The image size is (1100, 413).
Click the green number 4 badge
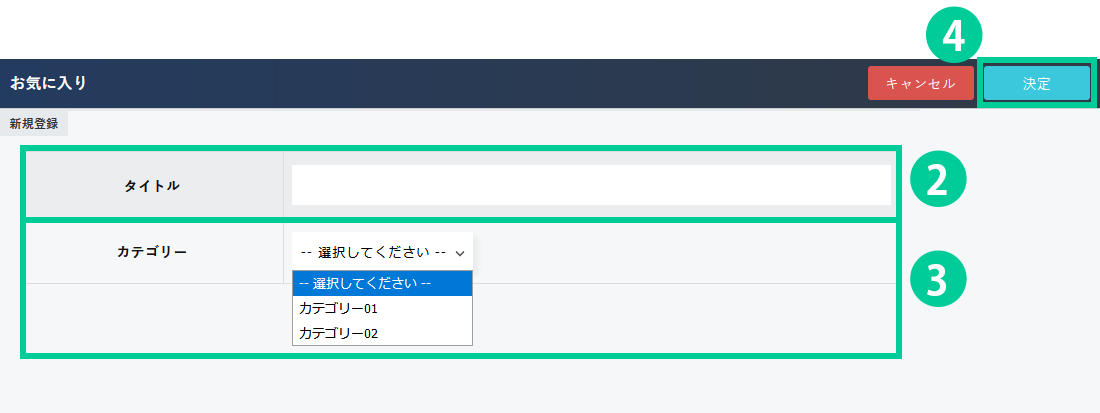point(953,37)
